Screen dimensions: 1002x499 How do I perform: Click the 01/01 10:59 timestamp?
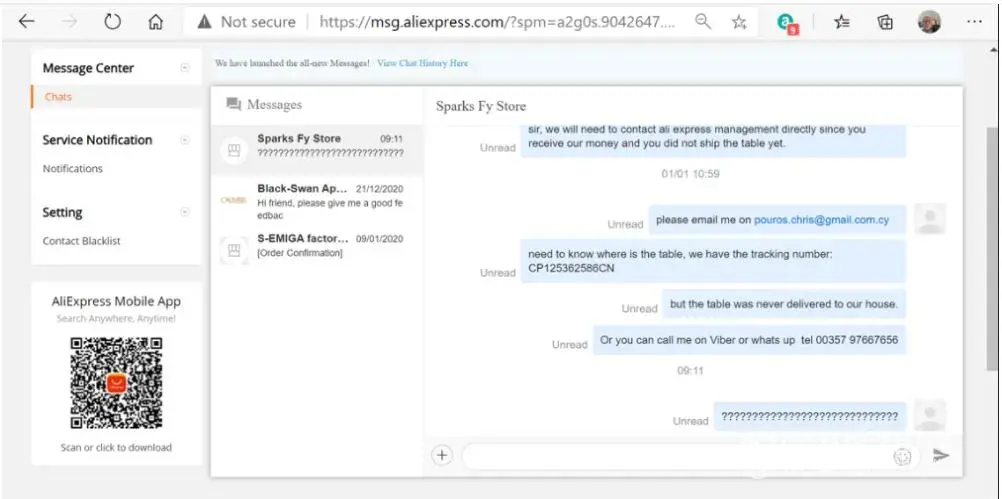[690, 174]
